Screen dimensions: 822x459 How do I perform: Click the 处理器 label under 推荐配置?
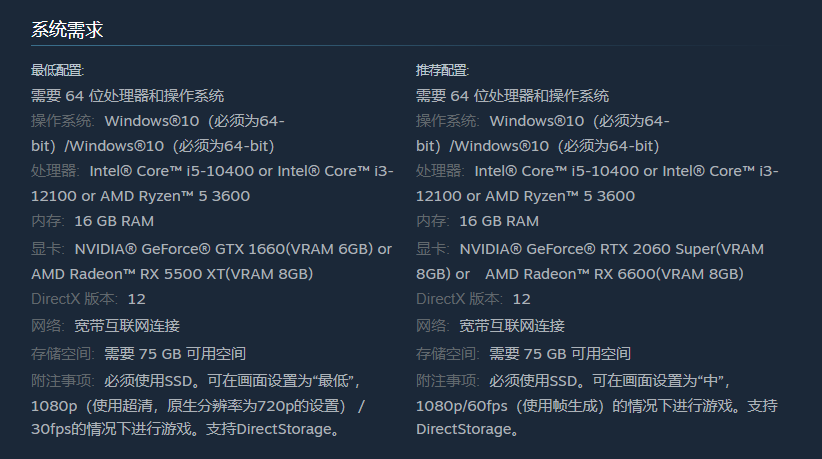(x=439, y=171)
